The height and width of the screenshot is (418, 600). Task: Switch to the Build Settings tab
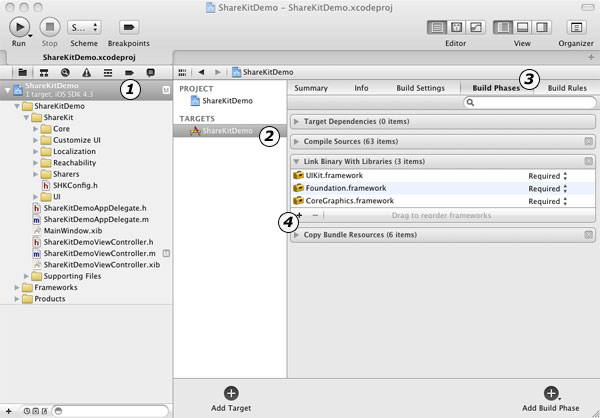click(420, 88)
